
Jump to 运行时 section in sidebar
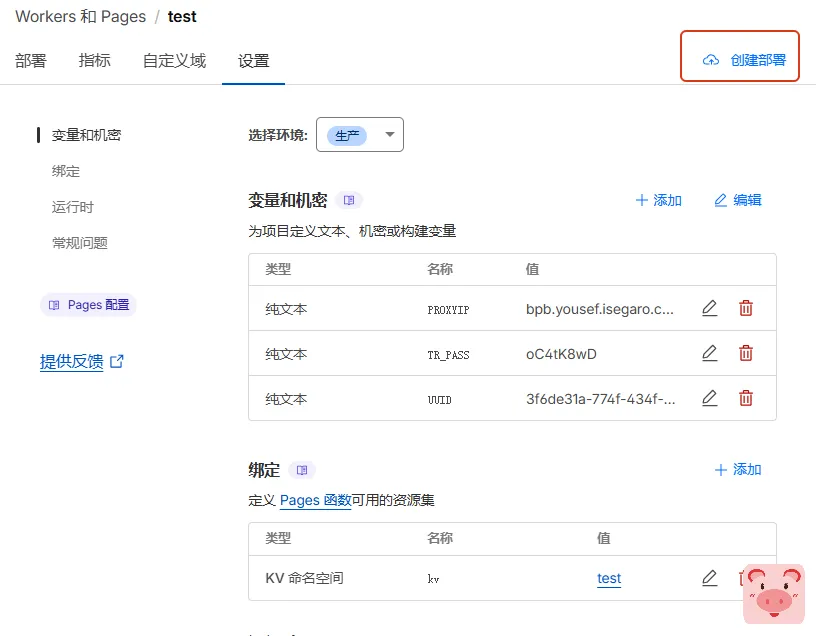coord(73,207)
